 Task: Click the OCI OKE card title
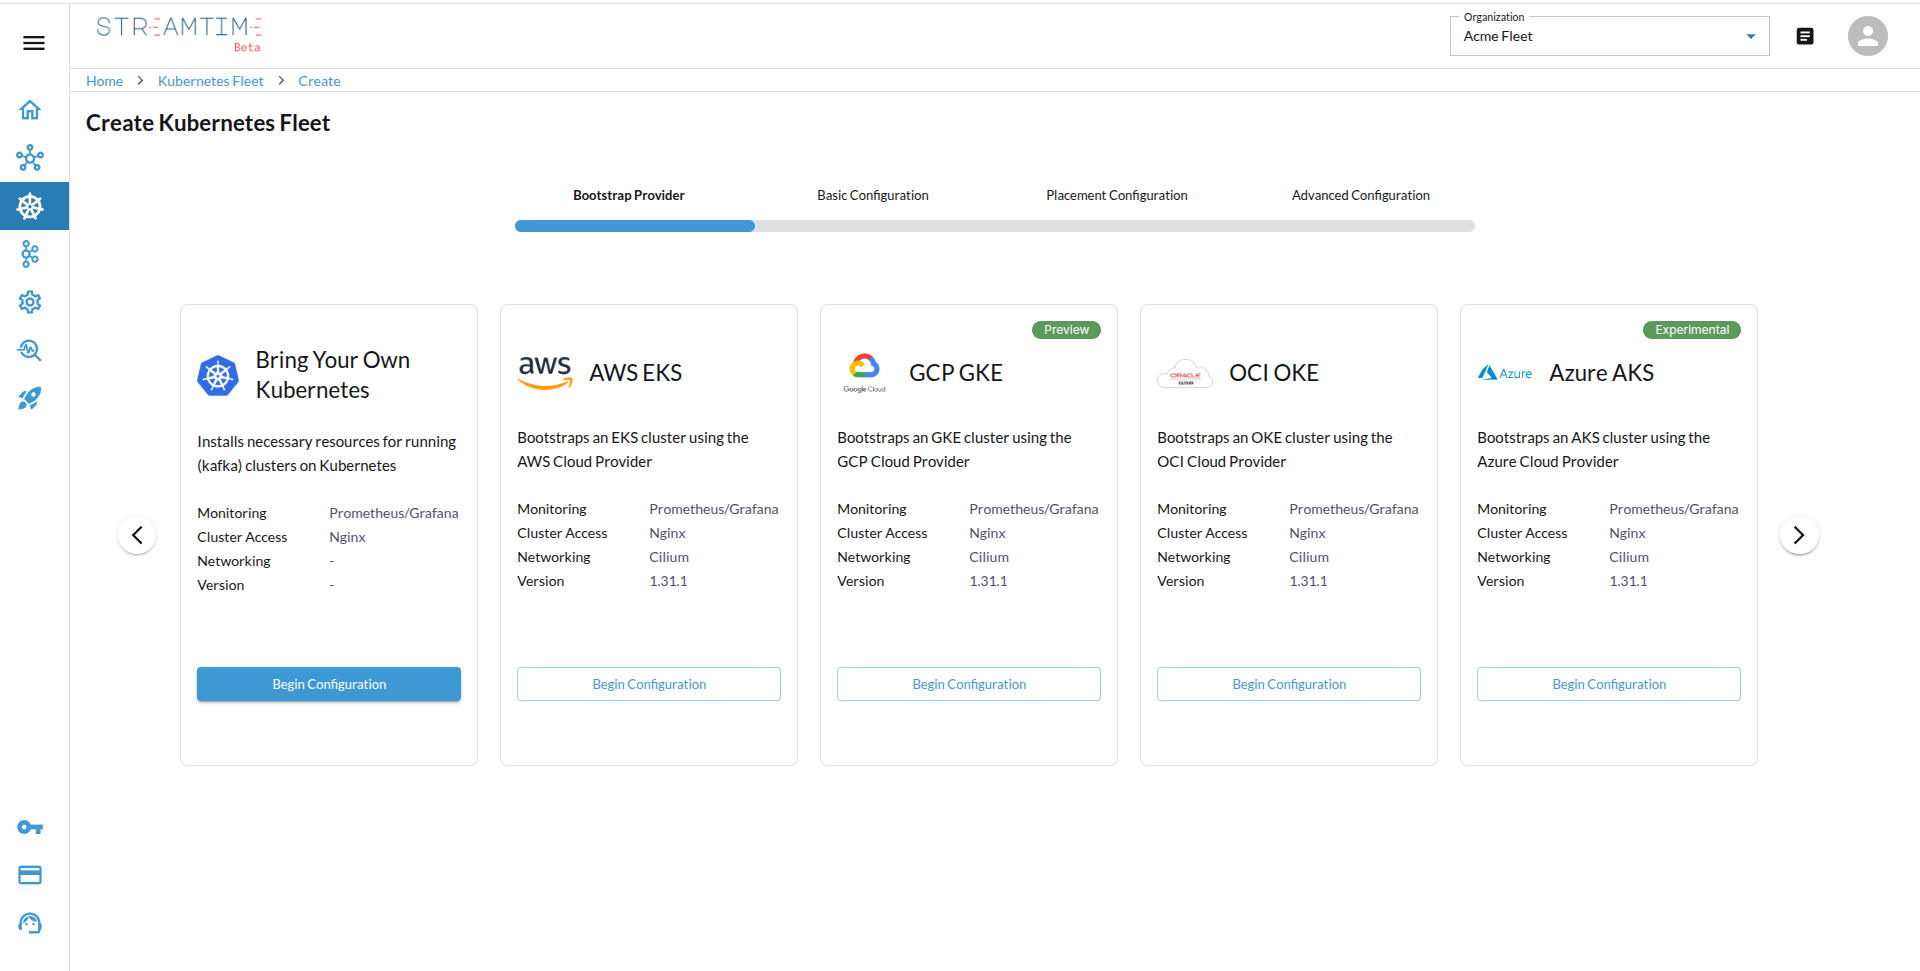point(1274,373)
